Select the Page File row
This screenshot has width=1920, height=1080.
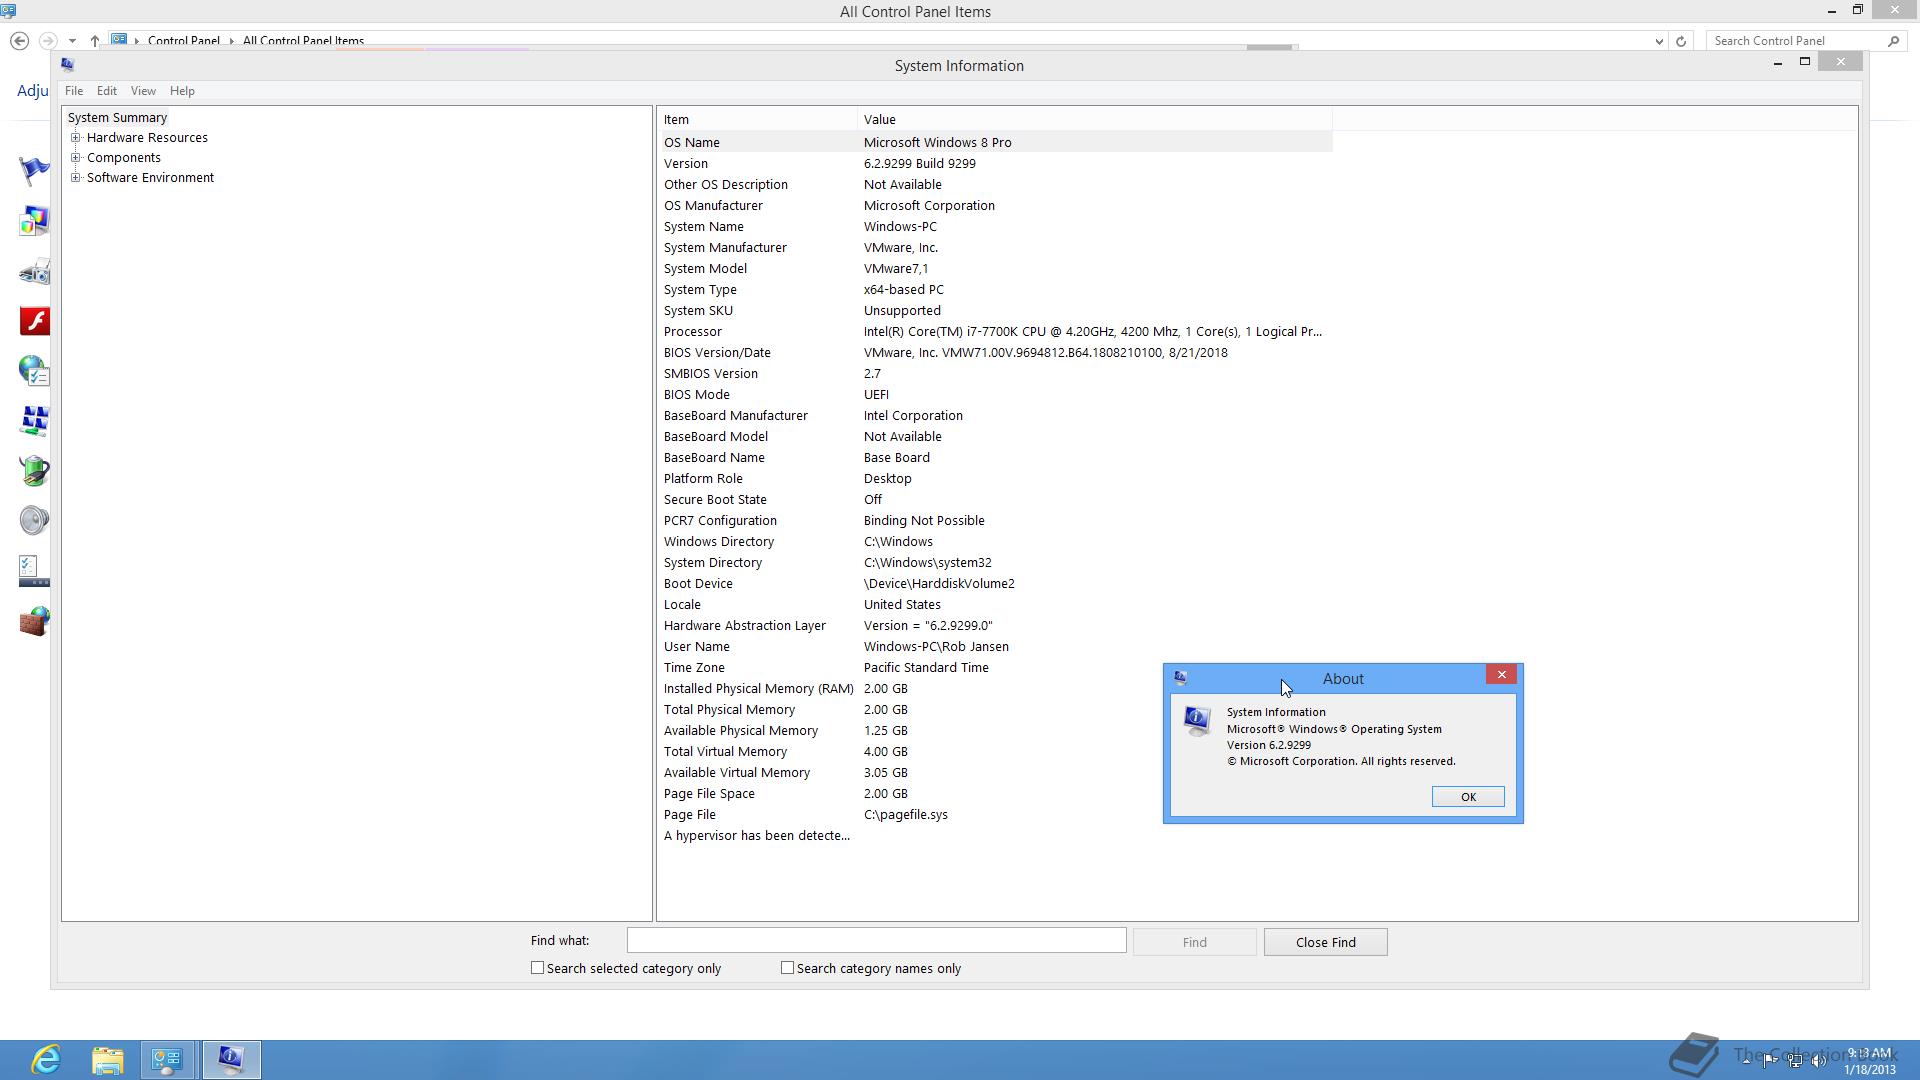pos(996,815)
